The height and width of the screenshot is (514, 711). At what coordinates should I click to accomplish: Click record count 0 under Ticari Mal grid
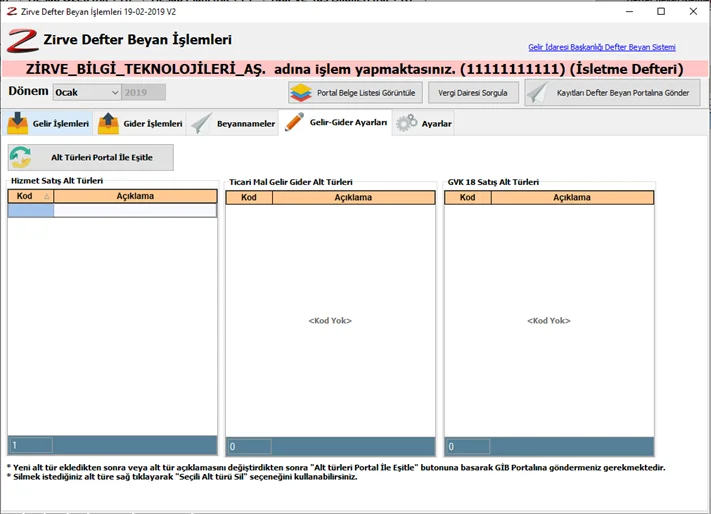tap(249, 446)
